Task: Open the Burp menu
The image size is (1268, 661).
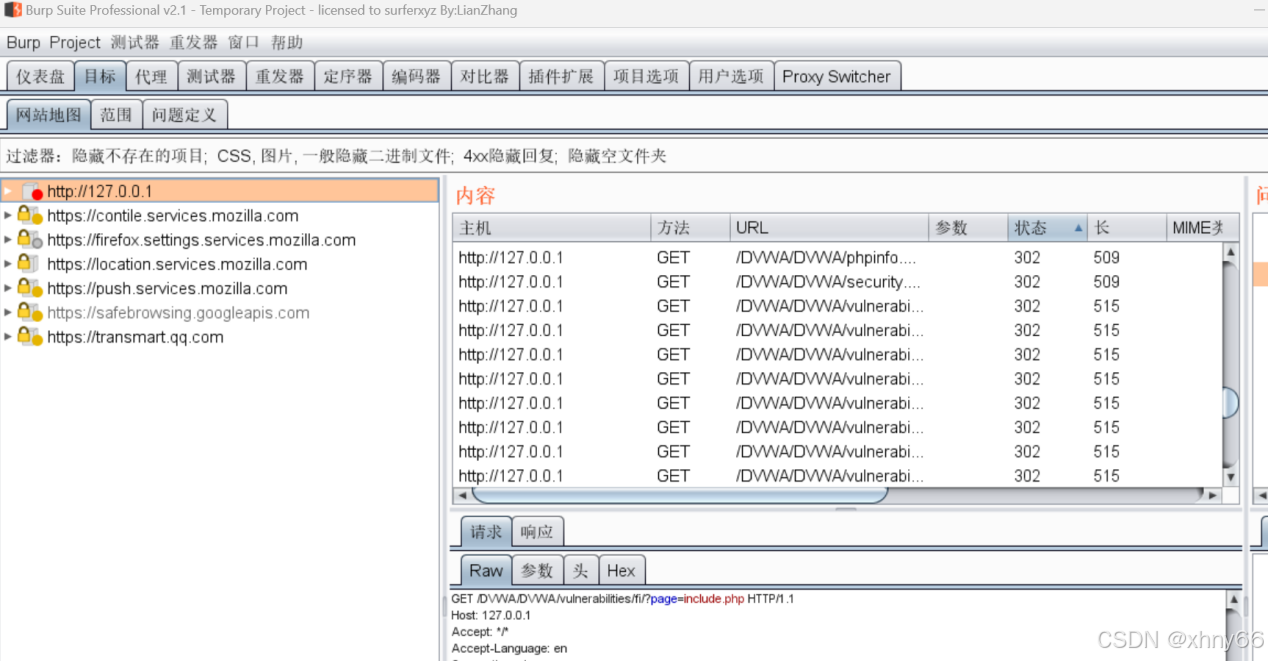Action: 23,42
